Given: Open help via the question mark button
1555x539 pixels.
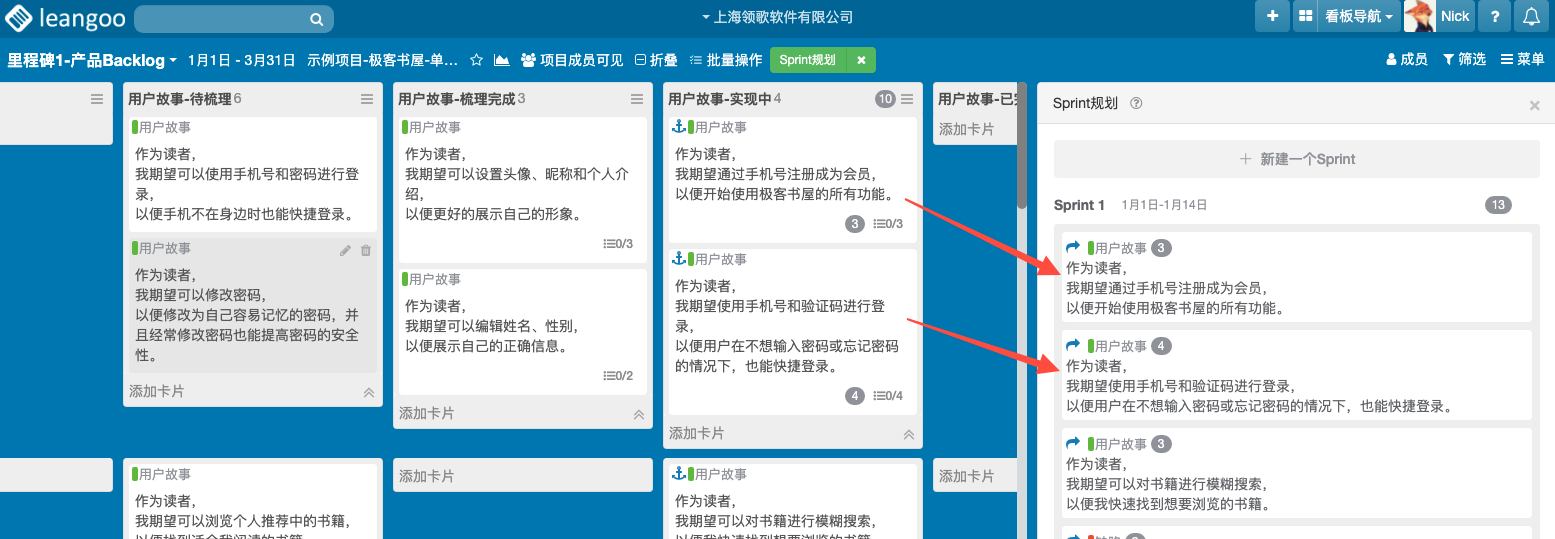Looking at the screenshot, I should tap(1494, 17).
